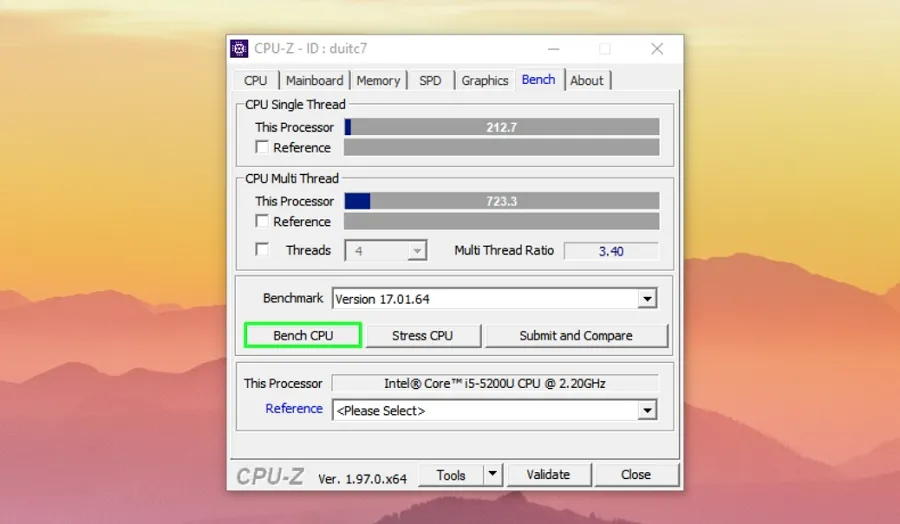The image size is (900, 524).
Task: Open the About tab
Action: coord(587,80)
